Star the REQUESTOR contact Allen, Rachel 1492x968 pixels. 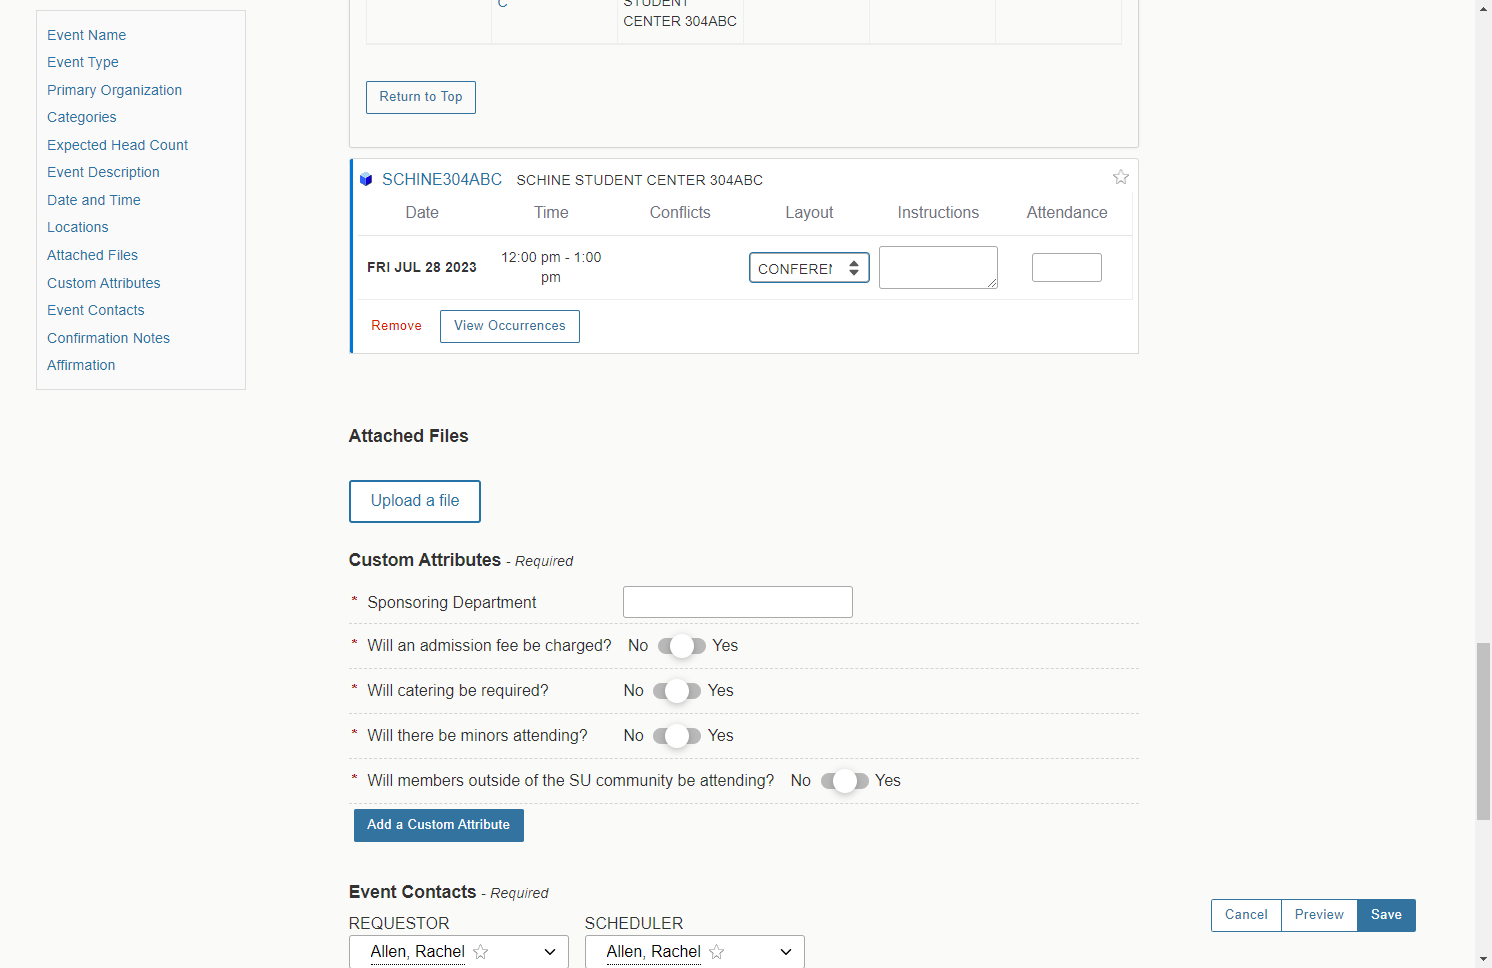[x=481, y=952]
